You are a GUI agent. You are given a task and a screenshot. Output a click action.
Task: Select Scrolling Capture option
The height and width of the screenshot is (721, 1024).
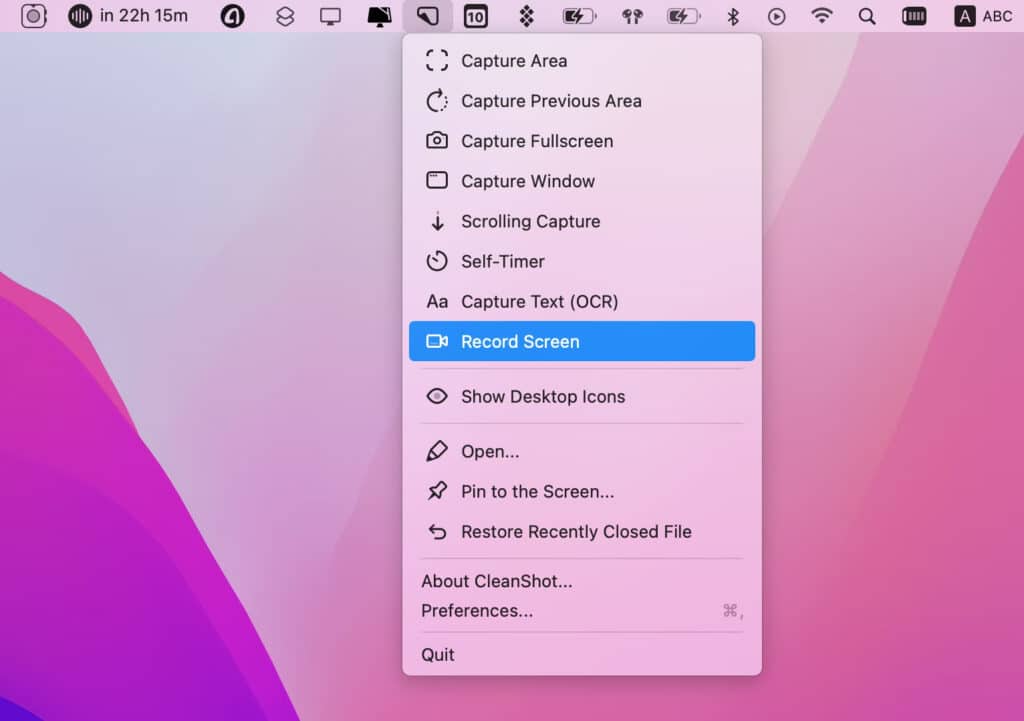(530, 222)
